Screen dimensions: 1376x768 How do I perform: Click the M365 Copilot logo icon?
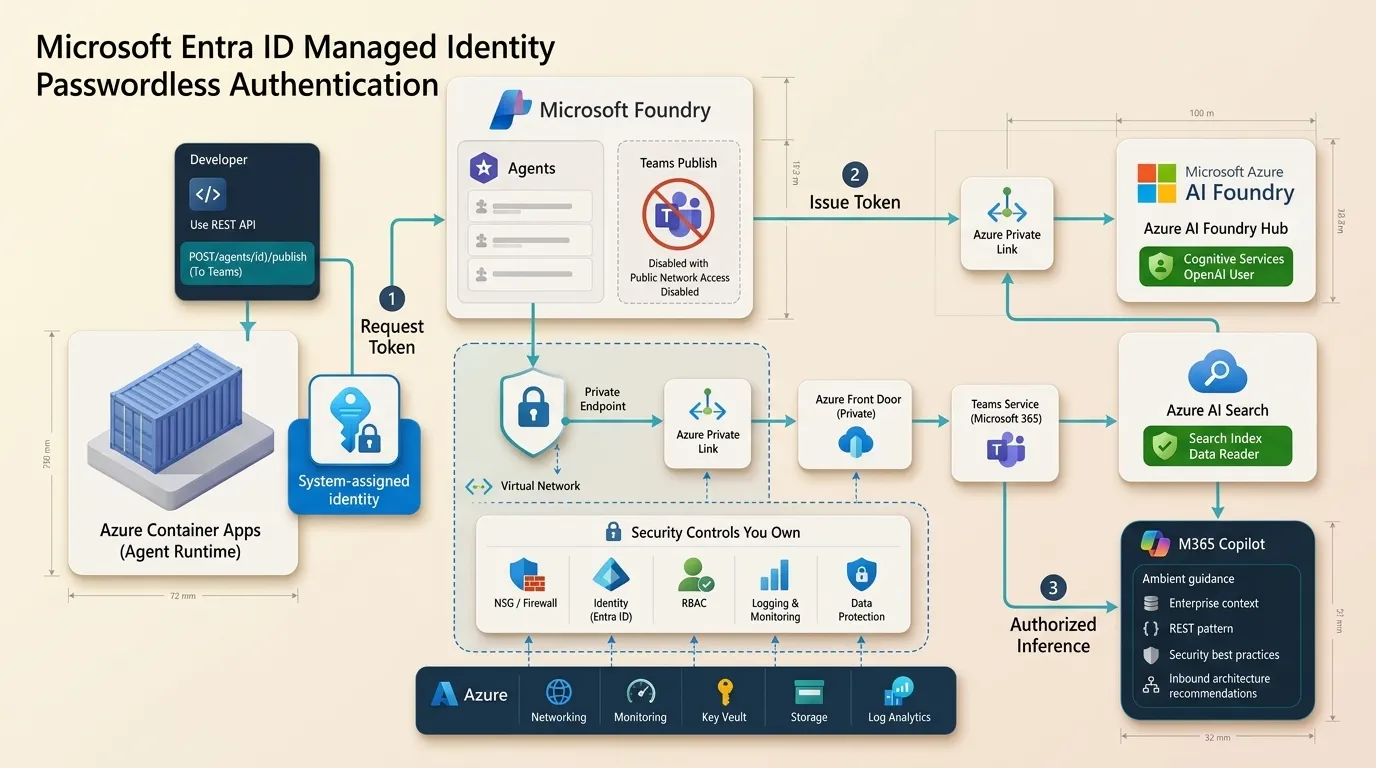(x=1155, y=543)
